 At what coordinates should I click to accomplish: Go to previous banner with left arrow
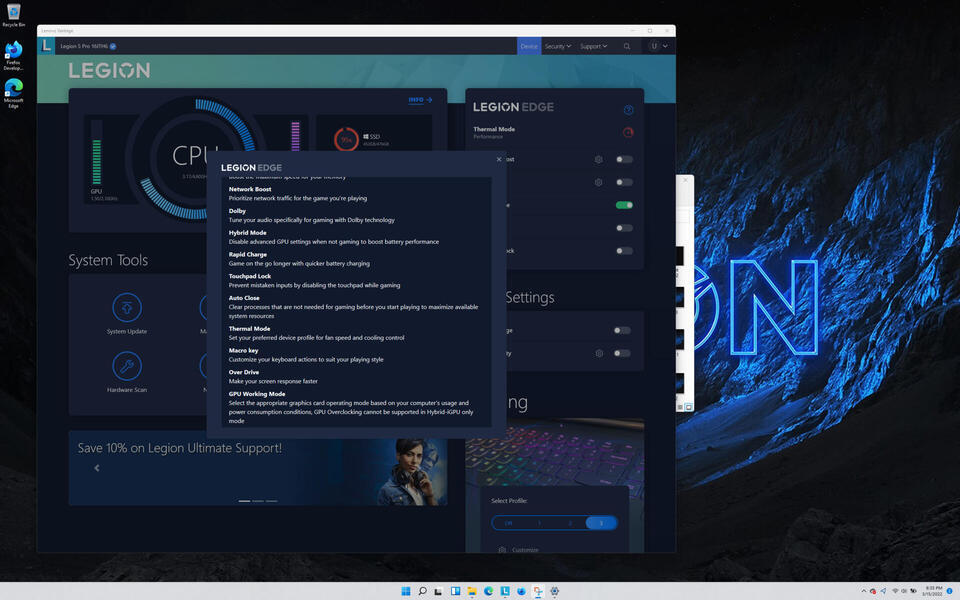coord(97,468)
